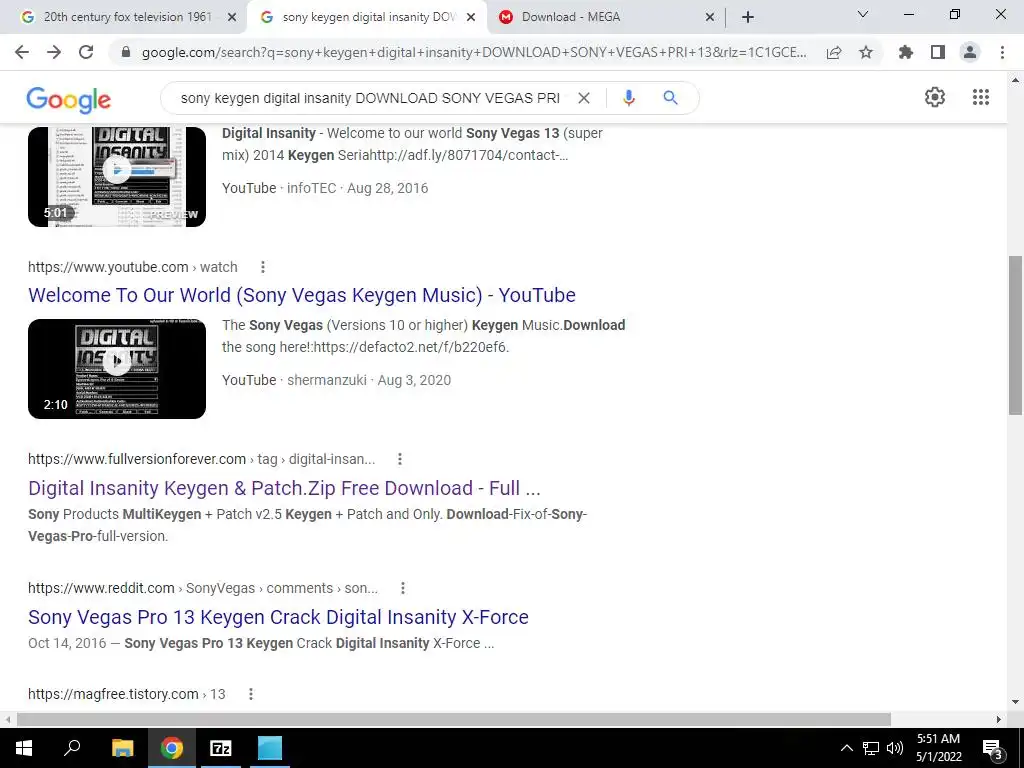Viewport: 1024px width, 768px height.
Task: Focus the Google search input field
Action: [x=370, y=98]
